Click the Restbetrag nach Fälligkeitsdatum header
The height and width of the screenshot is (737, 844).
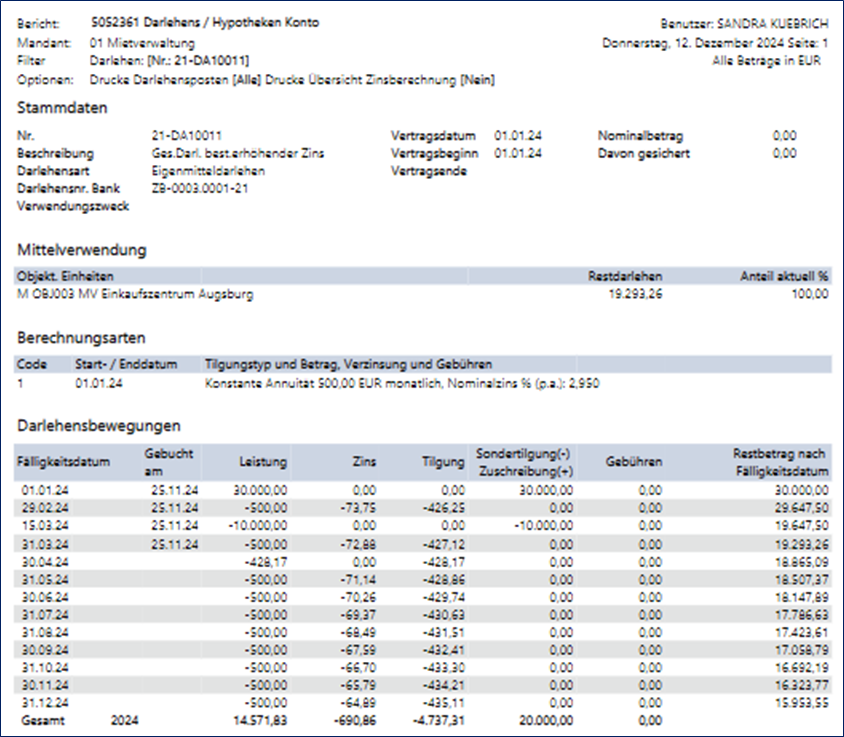pyautogui.click(x=779, y=462)
